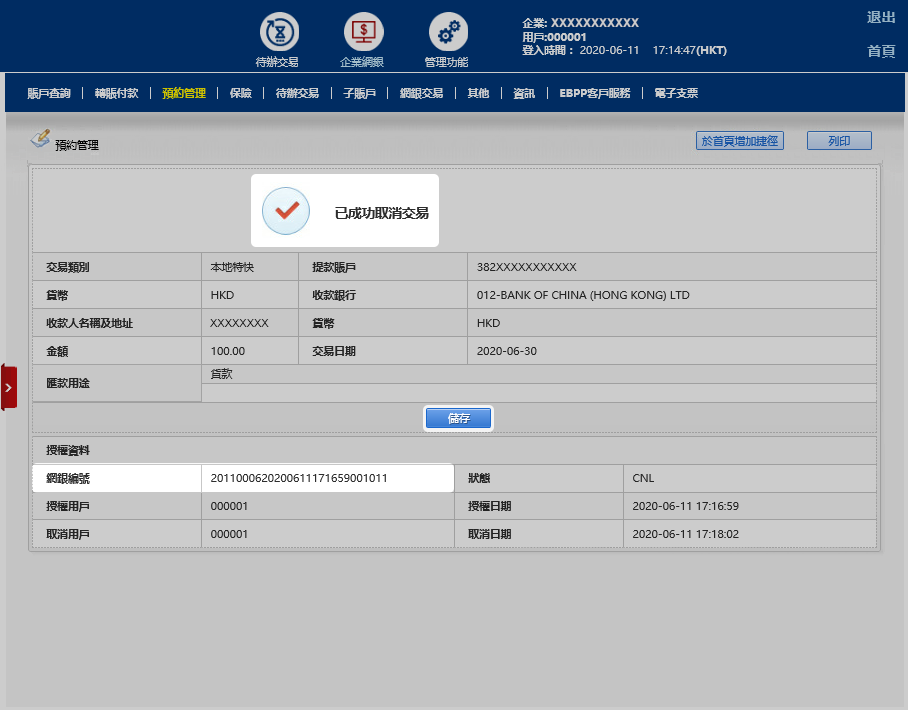Click the 退出 logout link
Image resolution: width=908 pixels, height=710 pixels.
(881, 17)
